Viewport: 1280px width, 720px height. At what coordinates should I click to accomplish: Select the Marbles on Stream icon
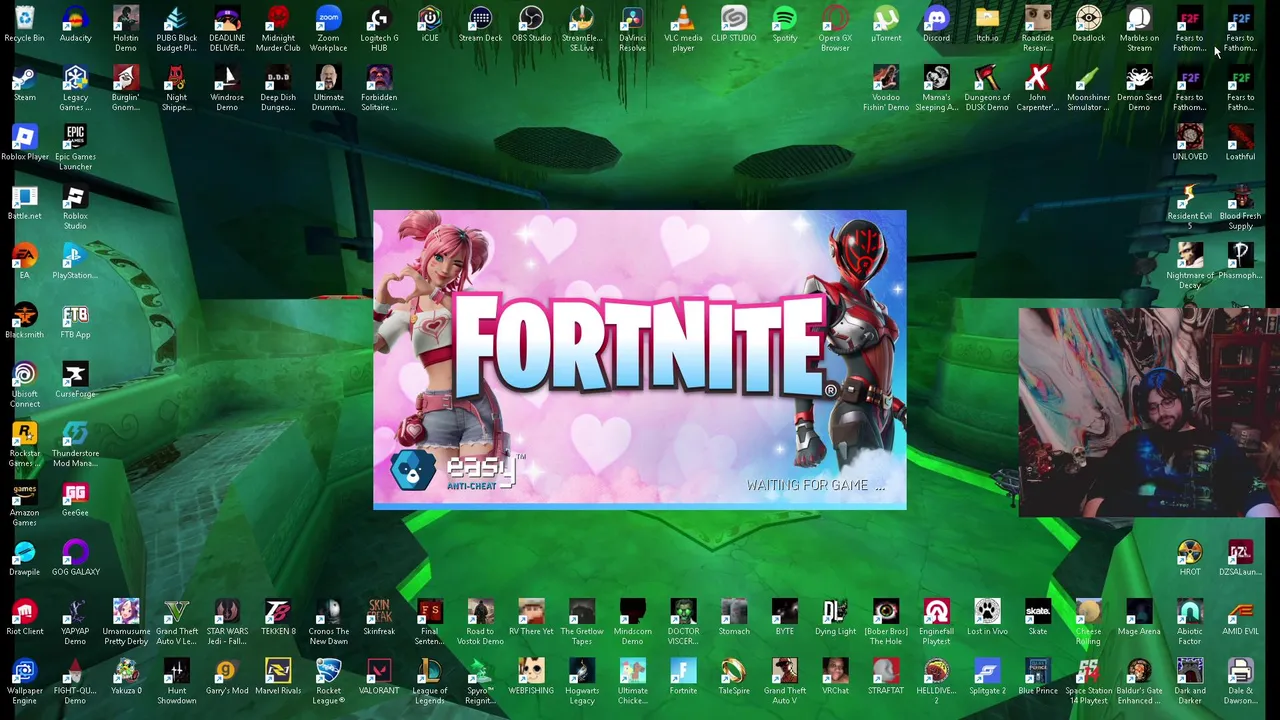point(1139,29)
